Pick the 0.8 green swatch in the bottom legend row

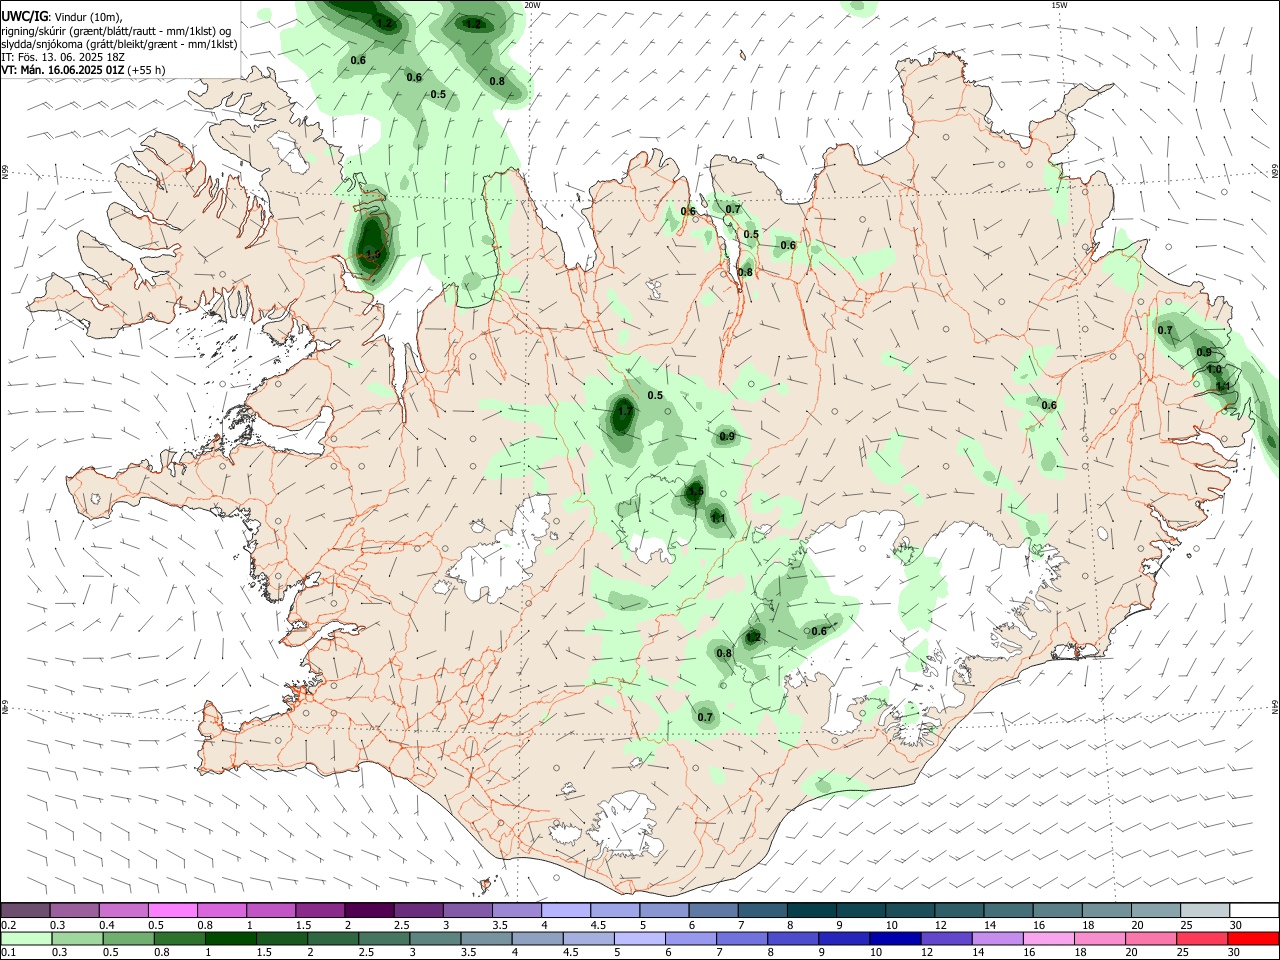click(x=179, y=938)
